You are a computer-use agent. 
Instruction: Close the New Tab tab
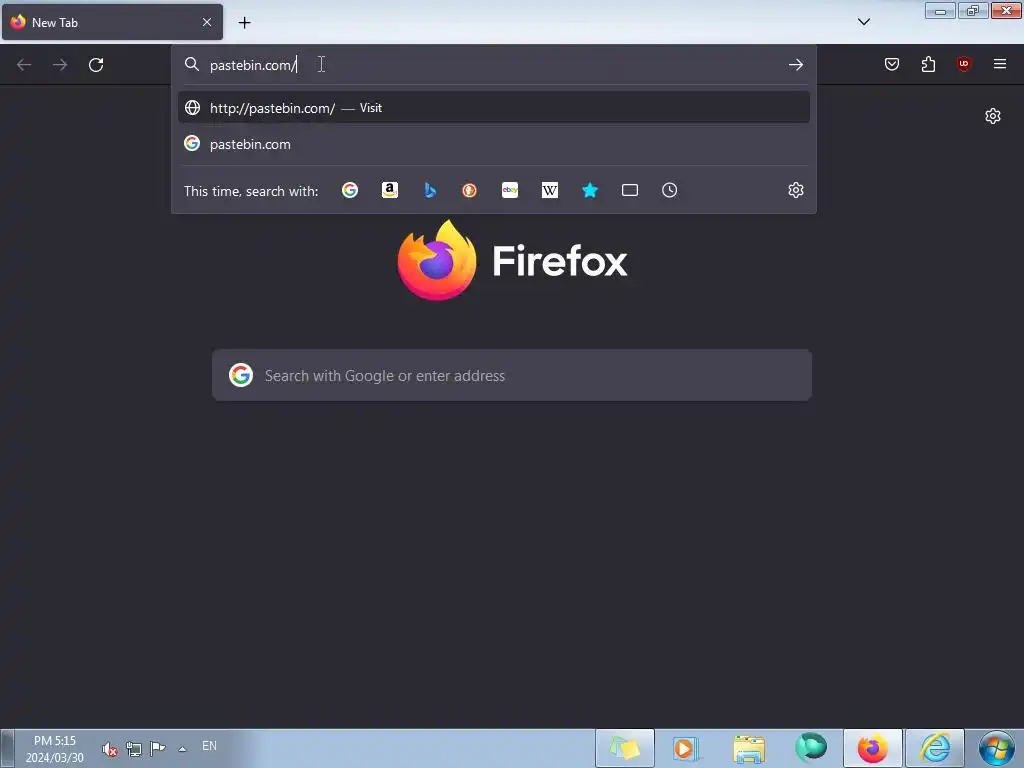[207, 22]
